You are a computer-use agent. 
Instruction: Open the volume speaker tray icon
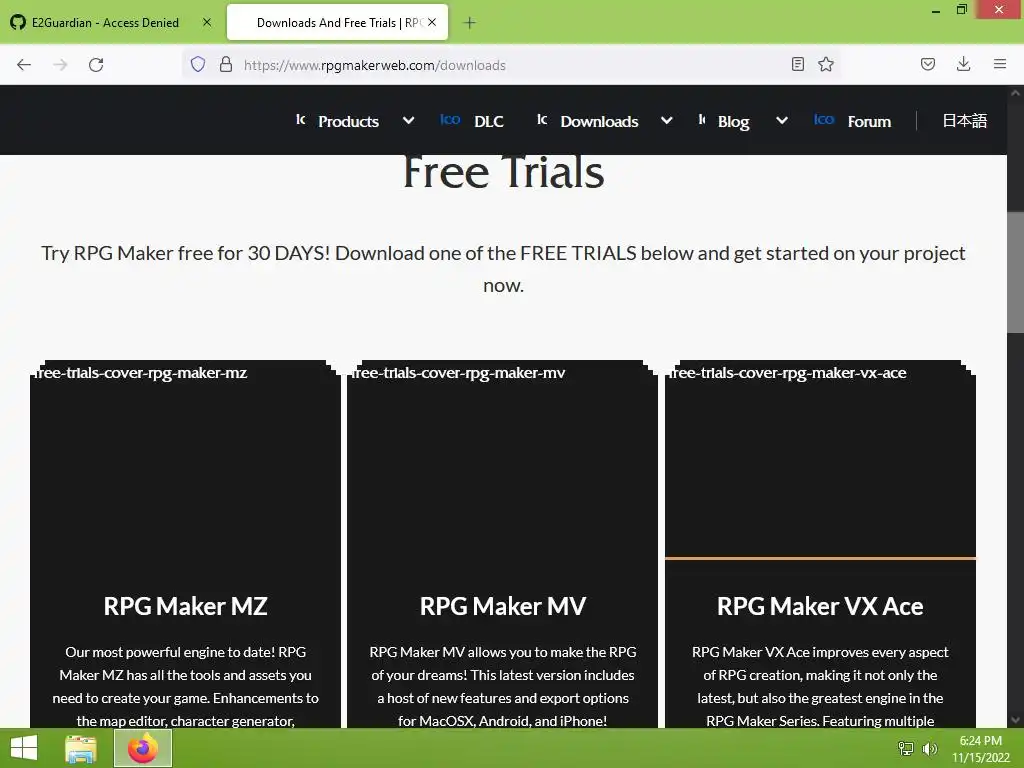(930, 748)
